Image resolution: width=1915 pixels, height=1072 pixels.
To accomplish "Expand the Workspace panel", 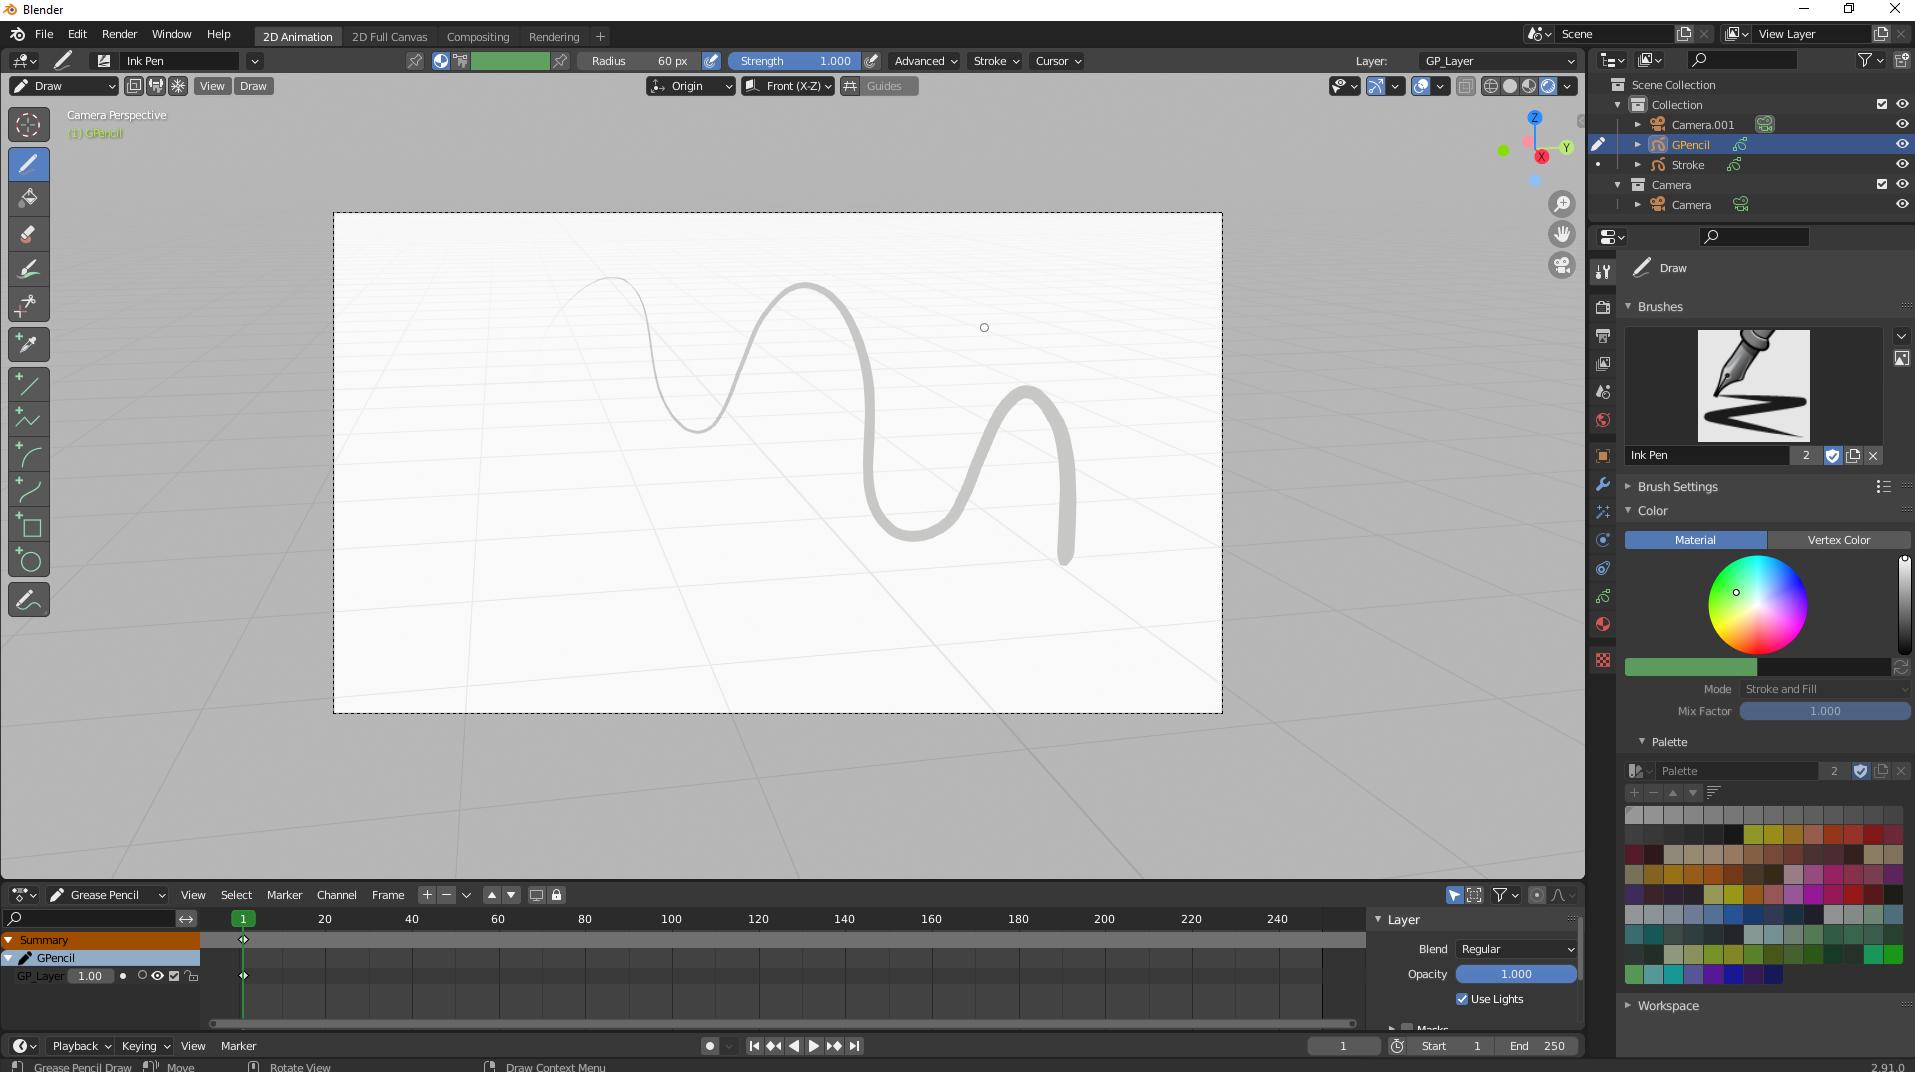I will (1667, 1006).
